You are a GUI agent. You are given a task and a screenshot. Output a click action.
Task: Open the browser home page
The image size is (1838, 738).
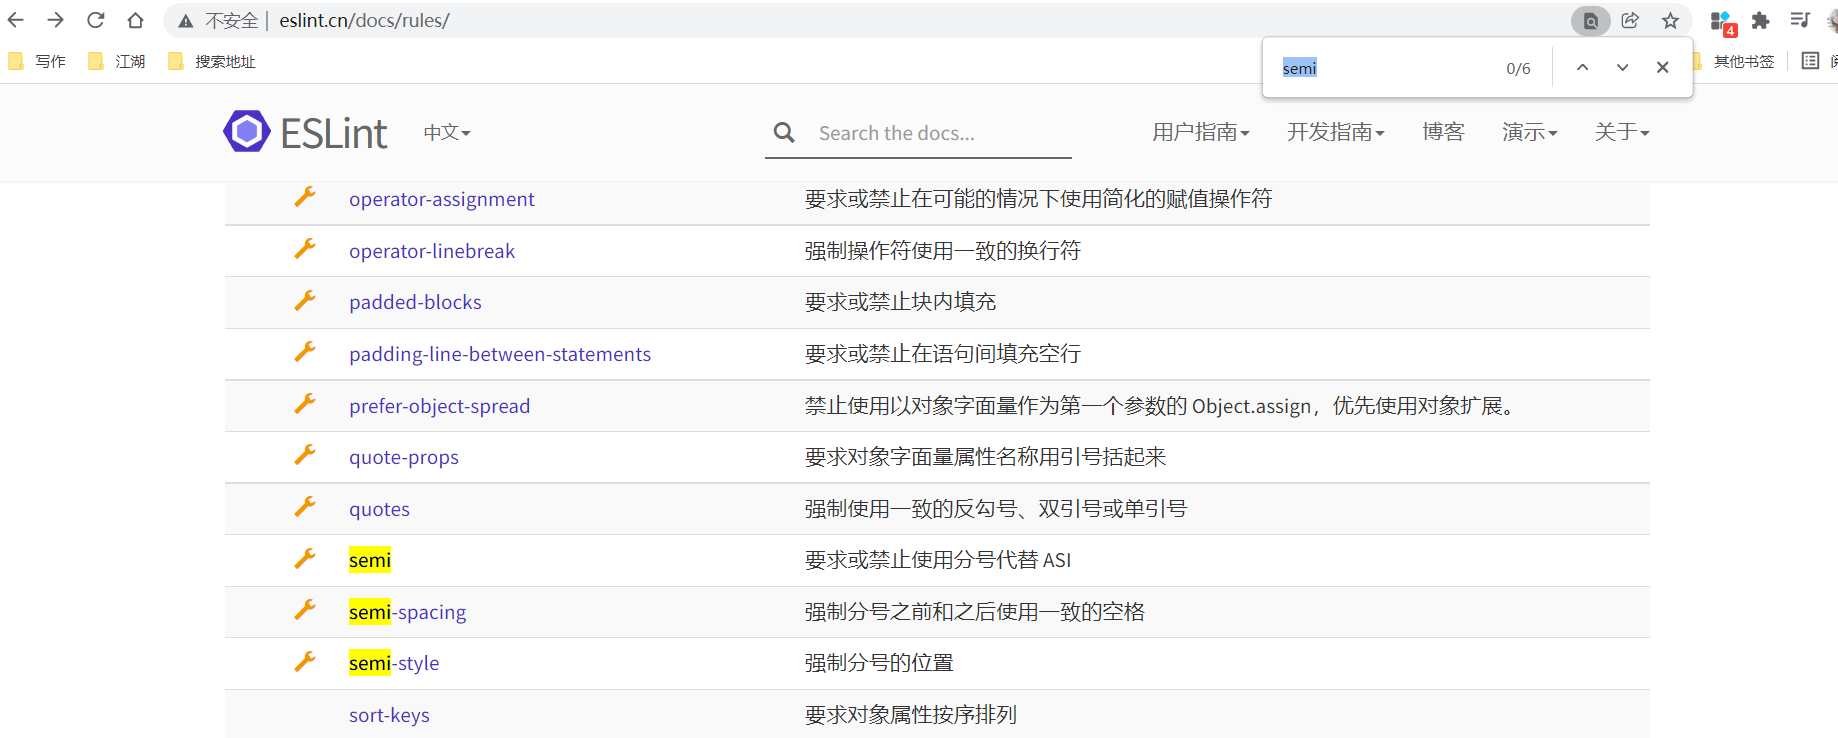point(136,20)
